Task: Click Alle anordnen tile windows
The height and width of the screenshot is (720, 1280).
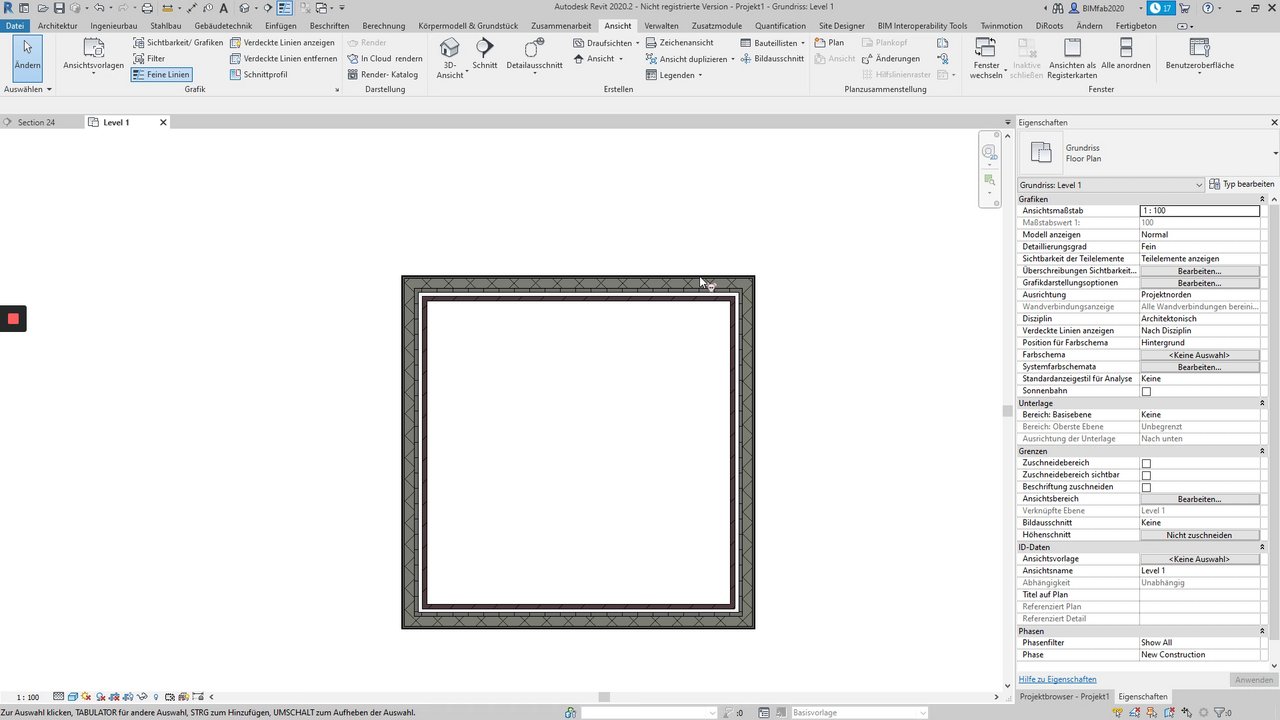Action: (1126, 55)
